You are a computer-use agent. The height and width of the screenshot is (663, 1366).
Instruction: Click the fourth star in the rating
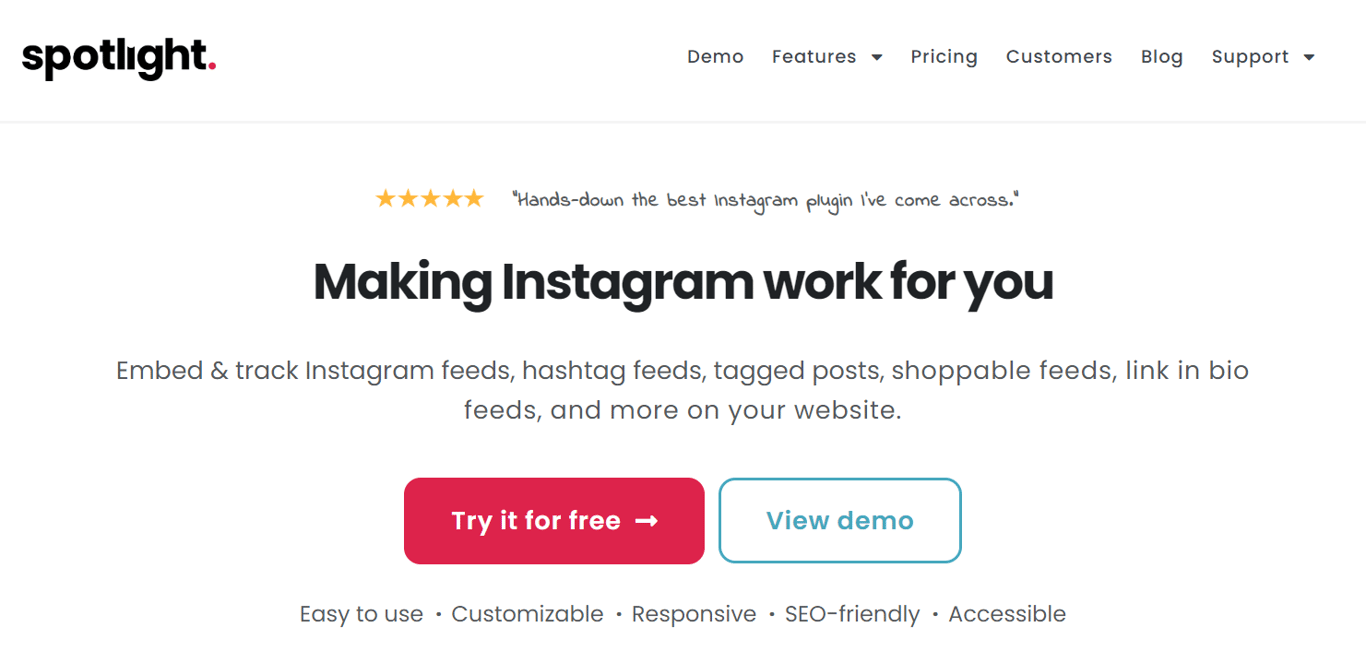click(x=451, y=198)
